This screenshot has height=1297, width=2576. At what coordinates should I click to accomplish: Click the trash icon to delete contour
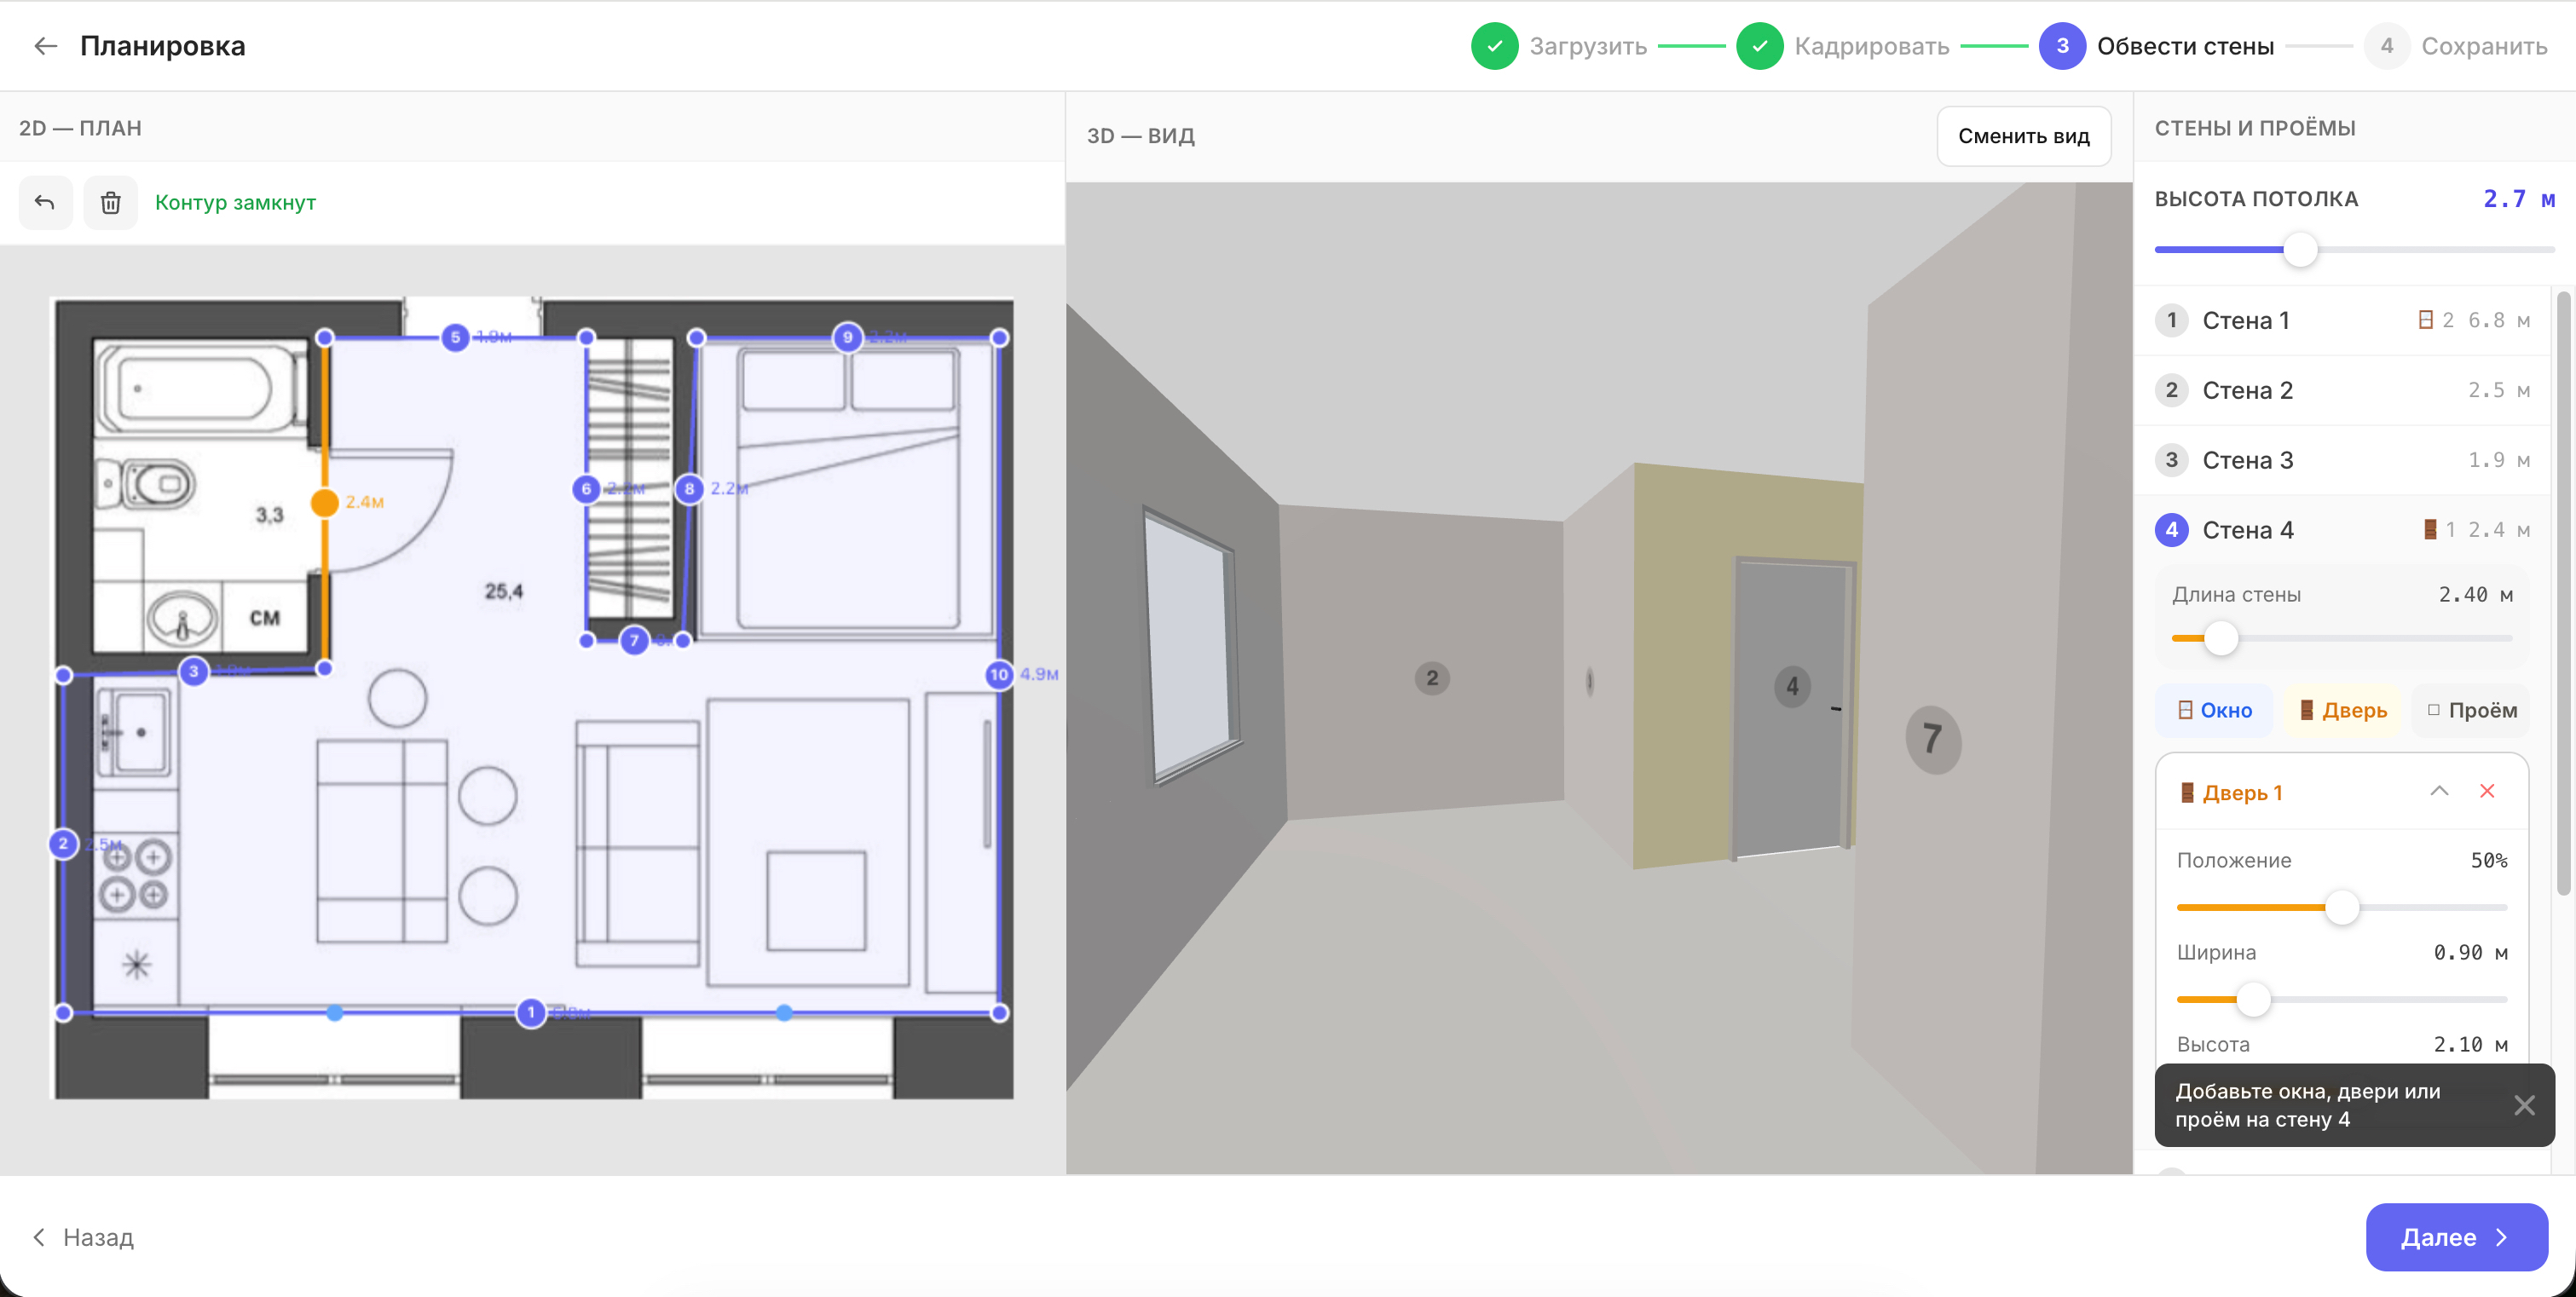tap(110, 203)
